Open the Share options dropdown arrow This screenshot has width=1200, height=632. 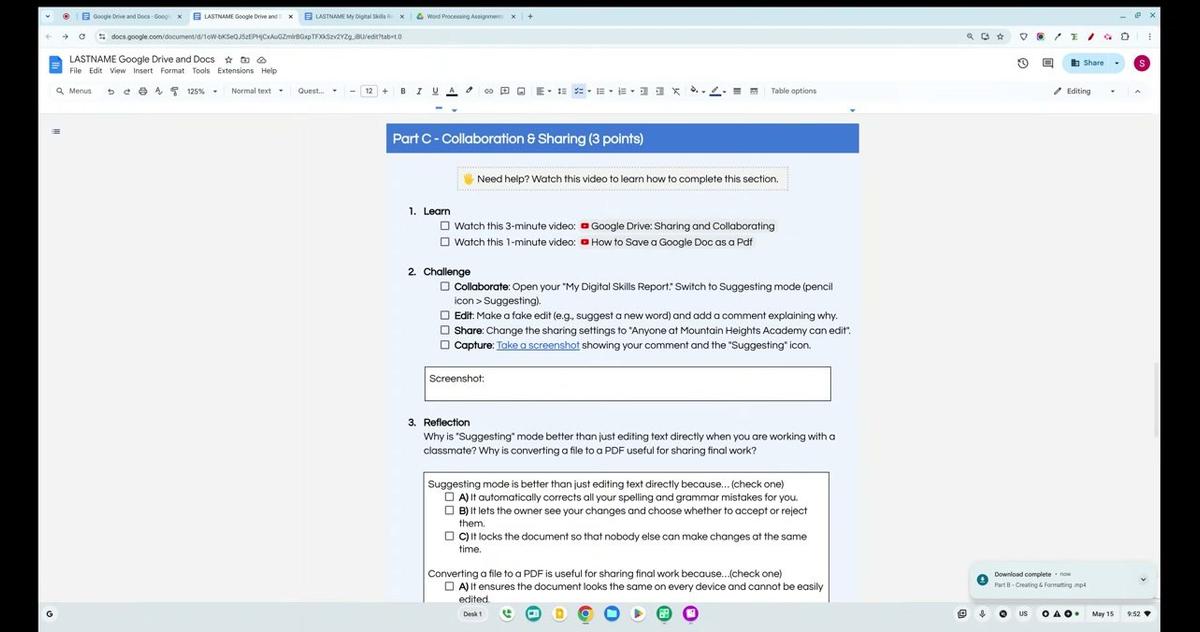coord(1115,63)
